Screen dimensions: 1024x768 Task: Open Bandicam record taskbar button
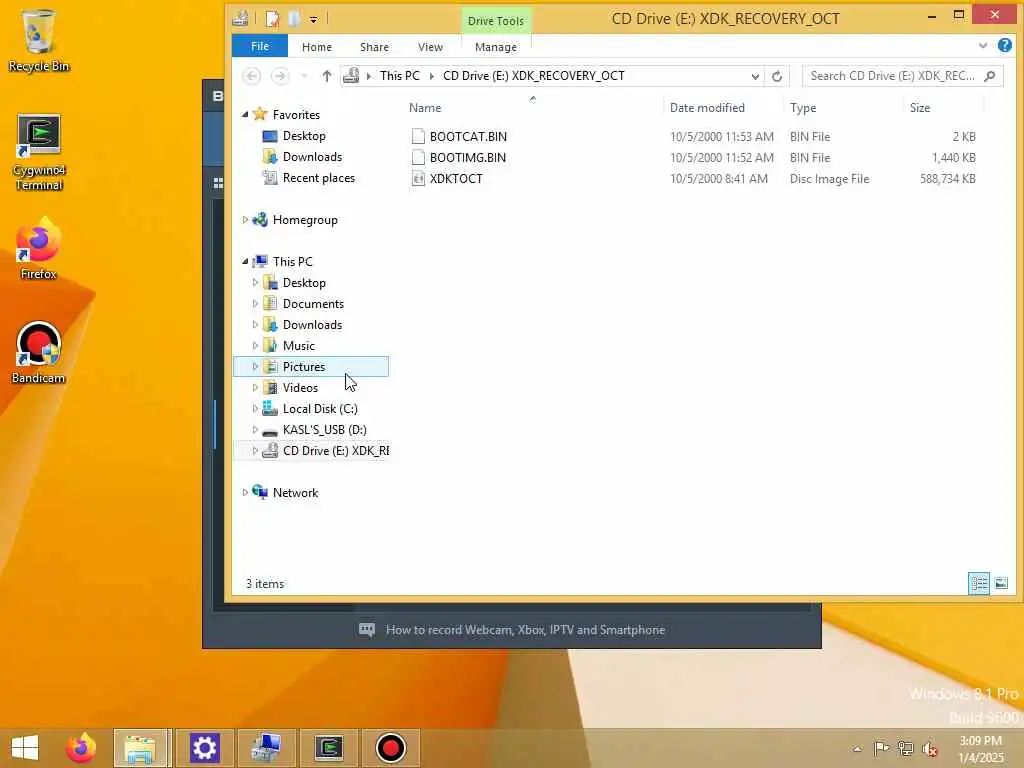coord(391,748)
